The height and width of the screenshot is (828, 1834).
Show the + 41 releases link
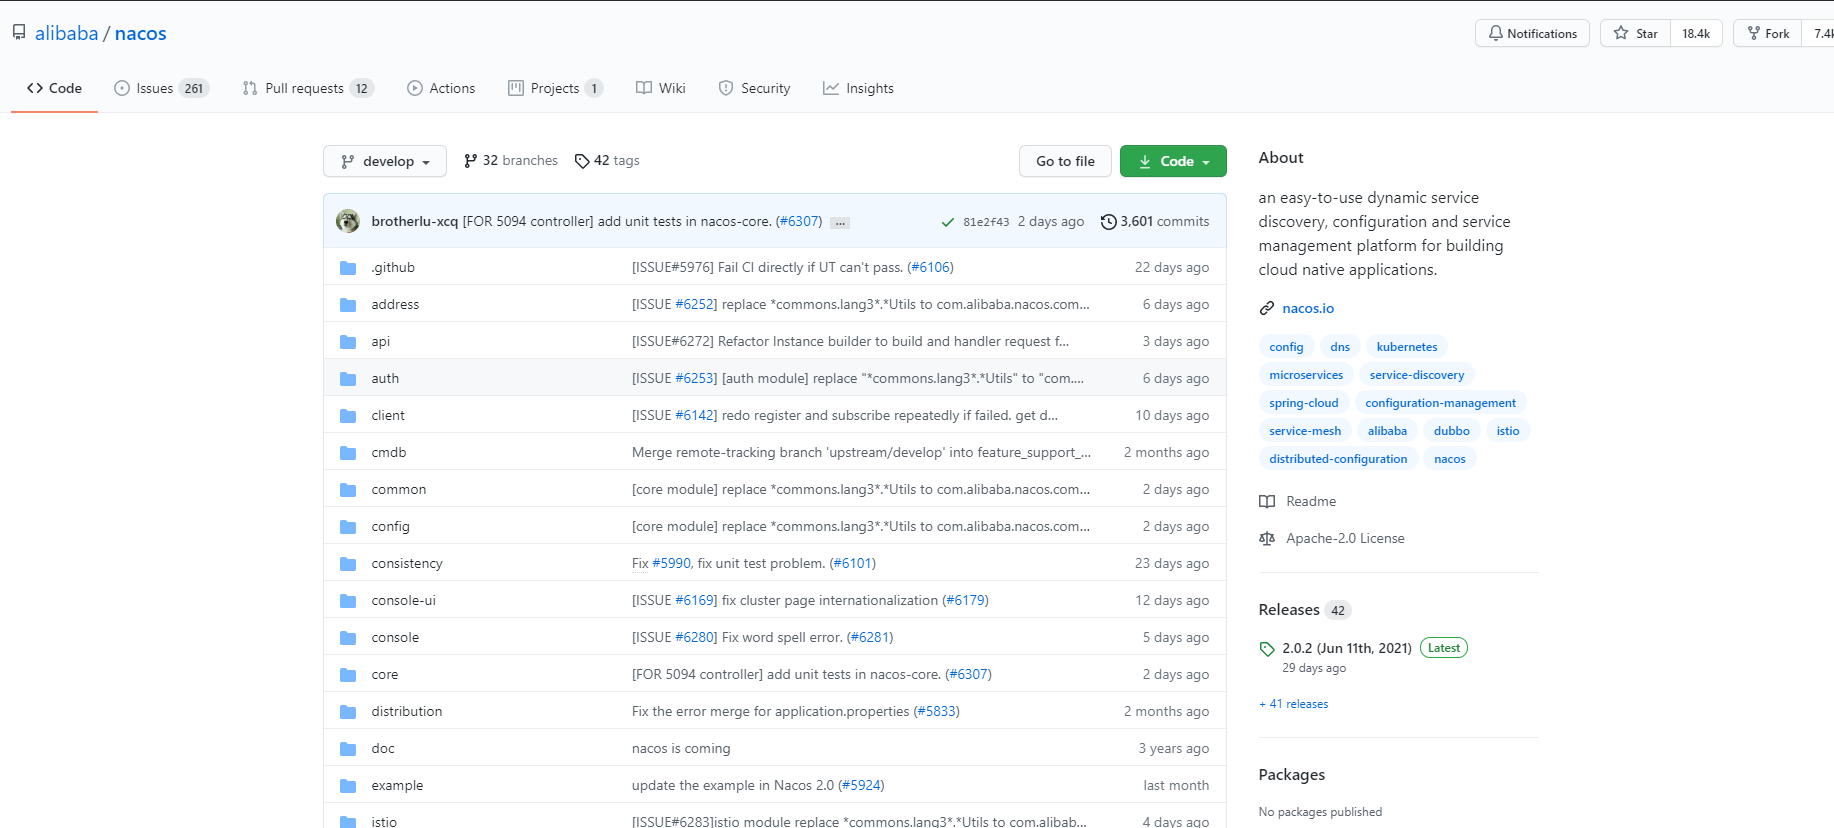point(1294,704)
